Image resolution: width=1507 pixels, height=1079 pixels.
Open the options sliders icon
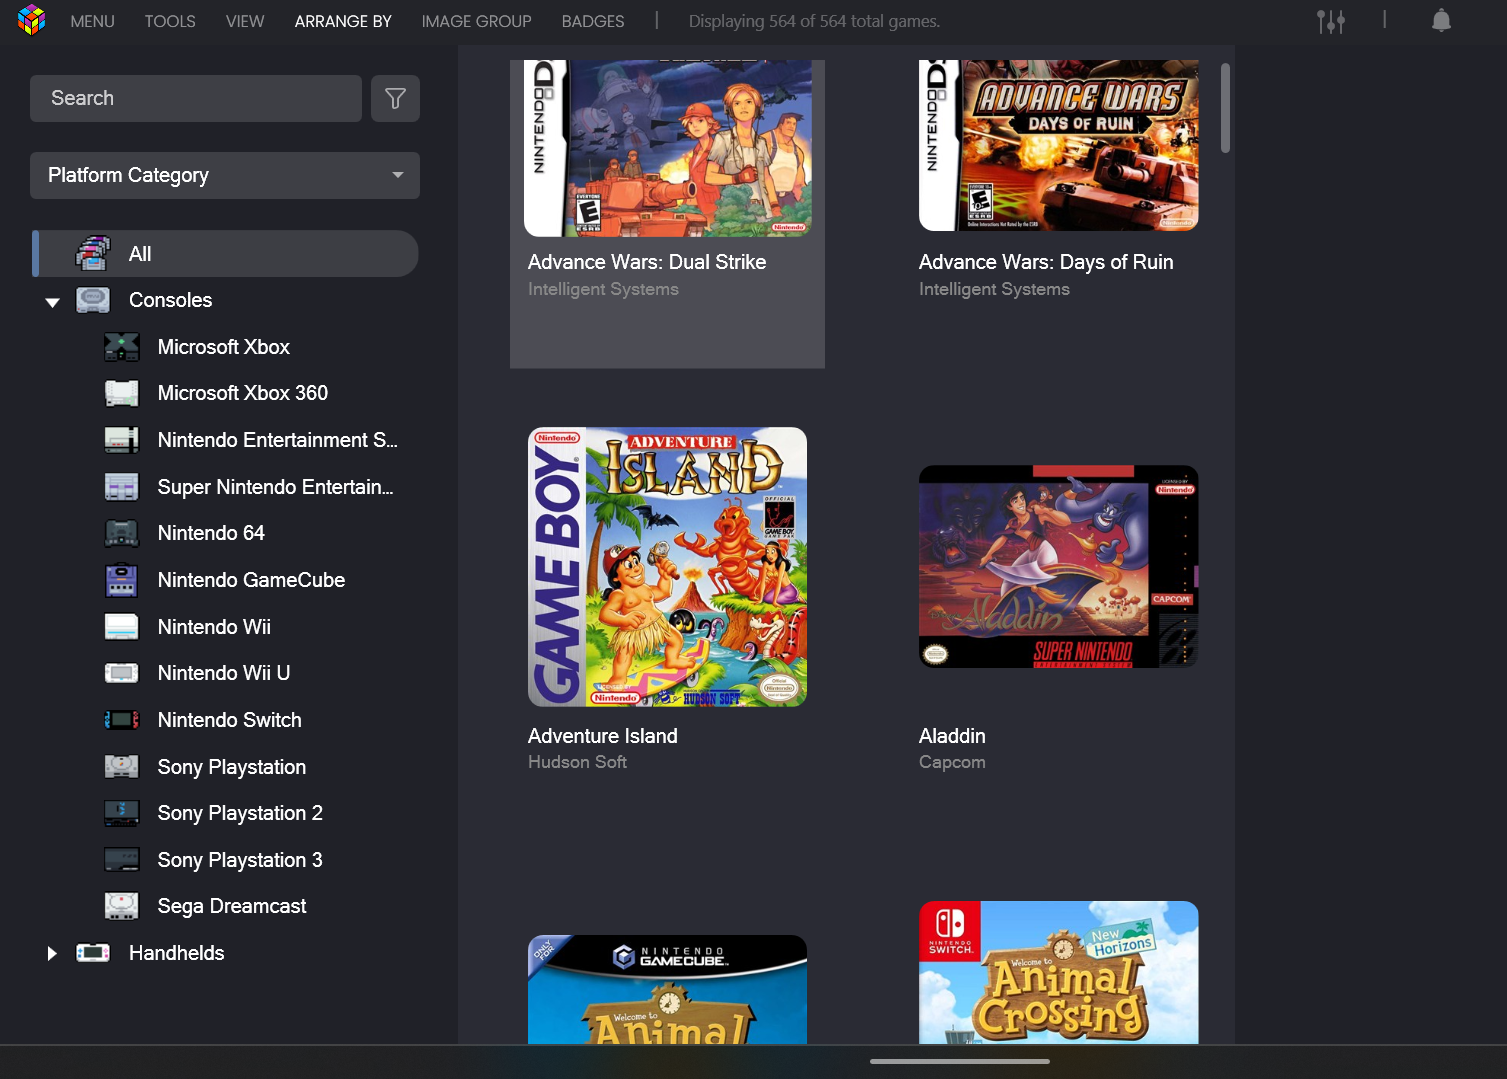click(1330, 21)
